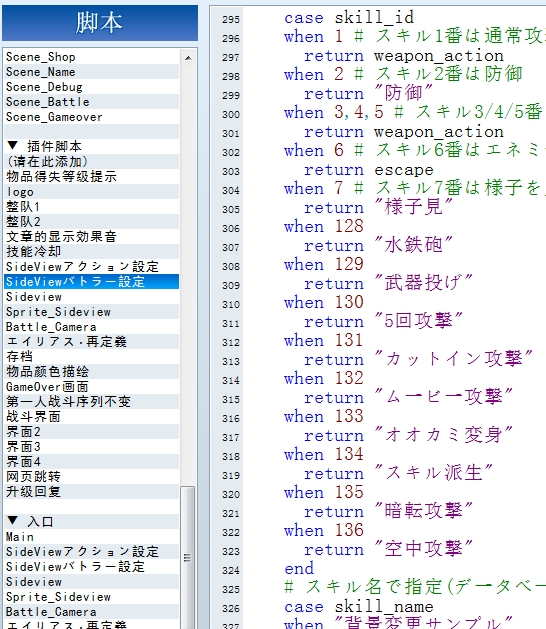Open Scene_Gameover script
This screenshot has height=629, width=546.
91,117
